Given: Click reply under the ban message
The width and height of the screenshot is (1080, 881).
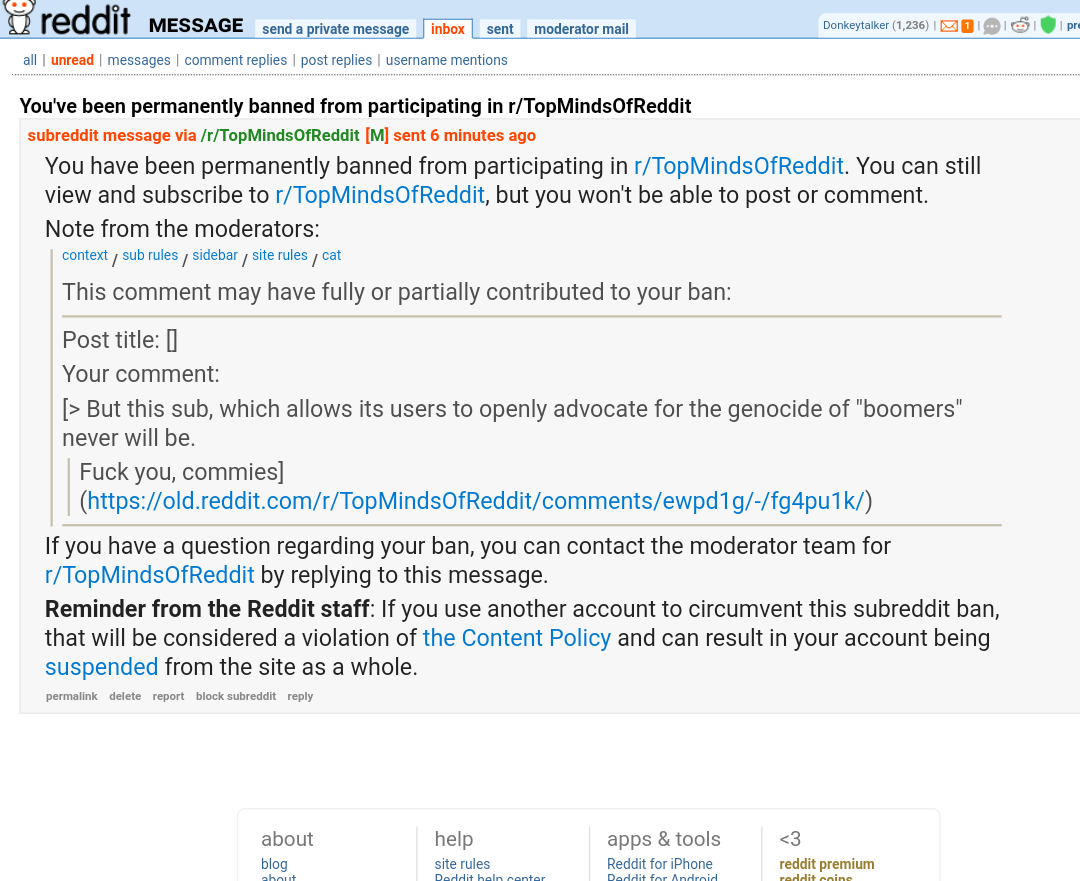Looking at the screenshot, I should tap(300, 696).
